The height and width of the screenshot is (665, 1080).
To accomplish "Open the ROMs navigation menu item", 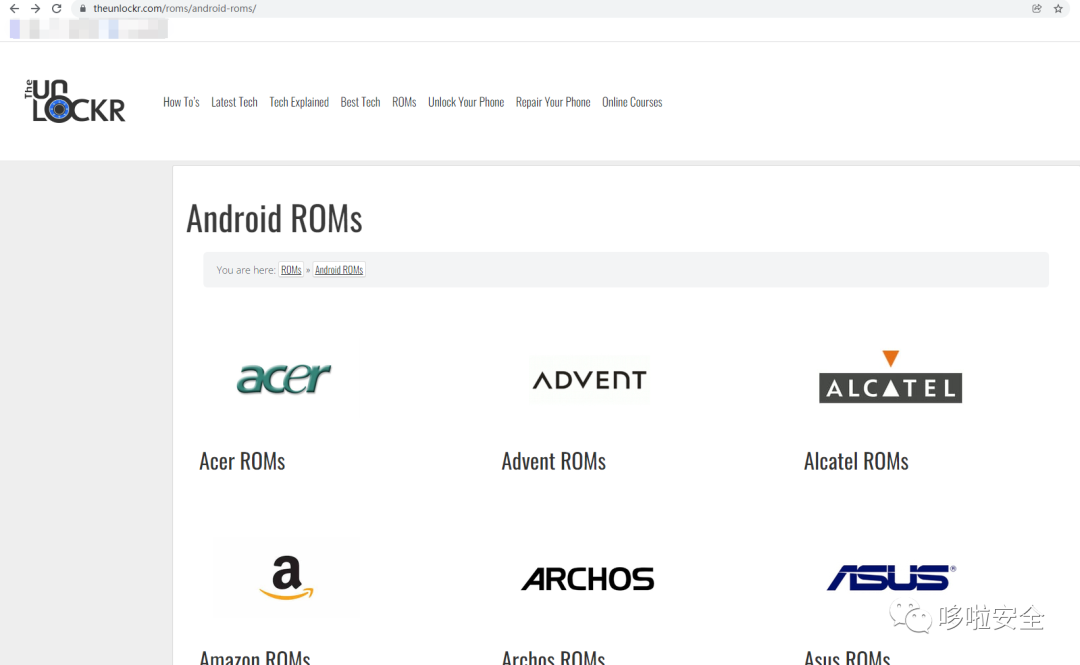I will pos(404,102).
